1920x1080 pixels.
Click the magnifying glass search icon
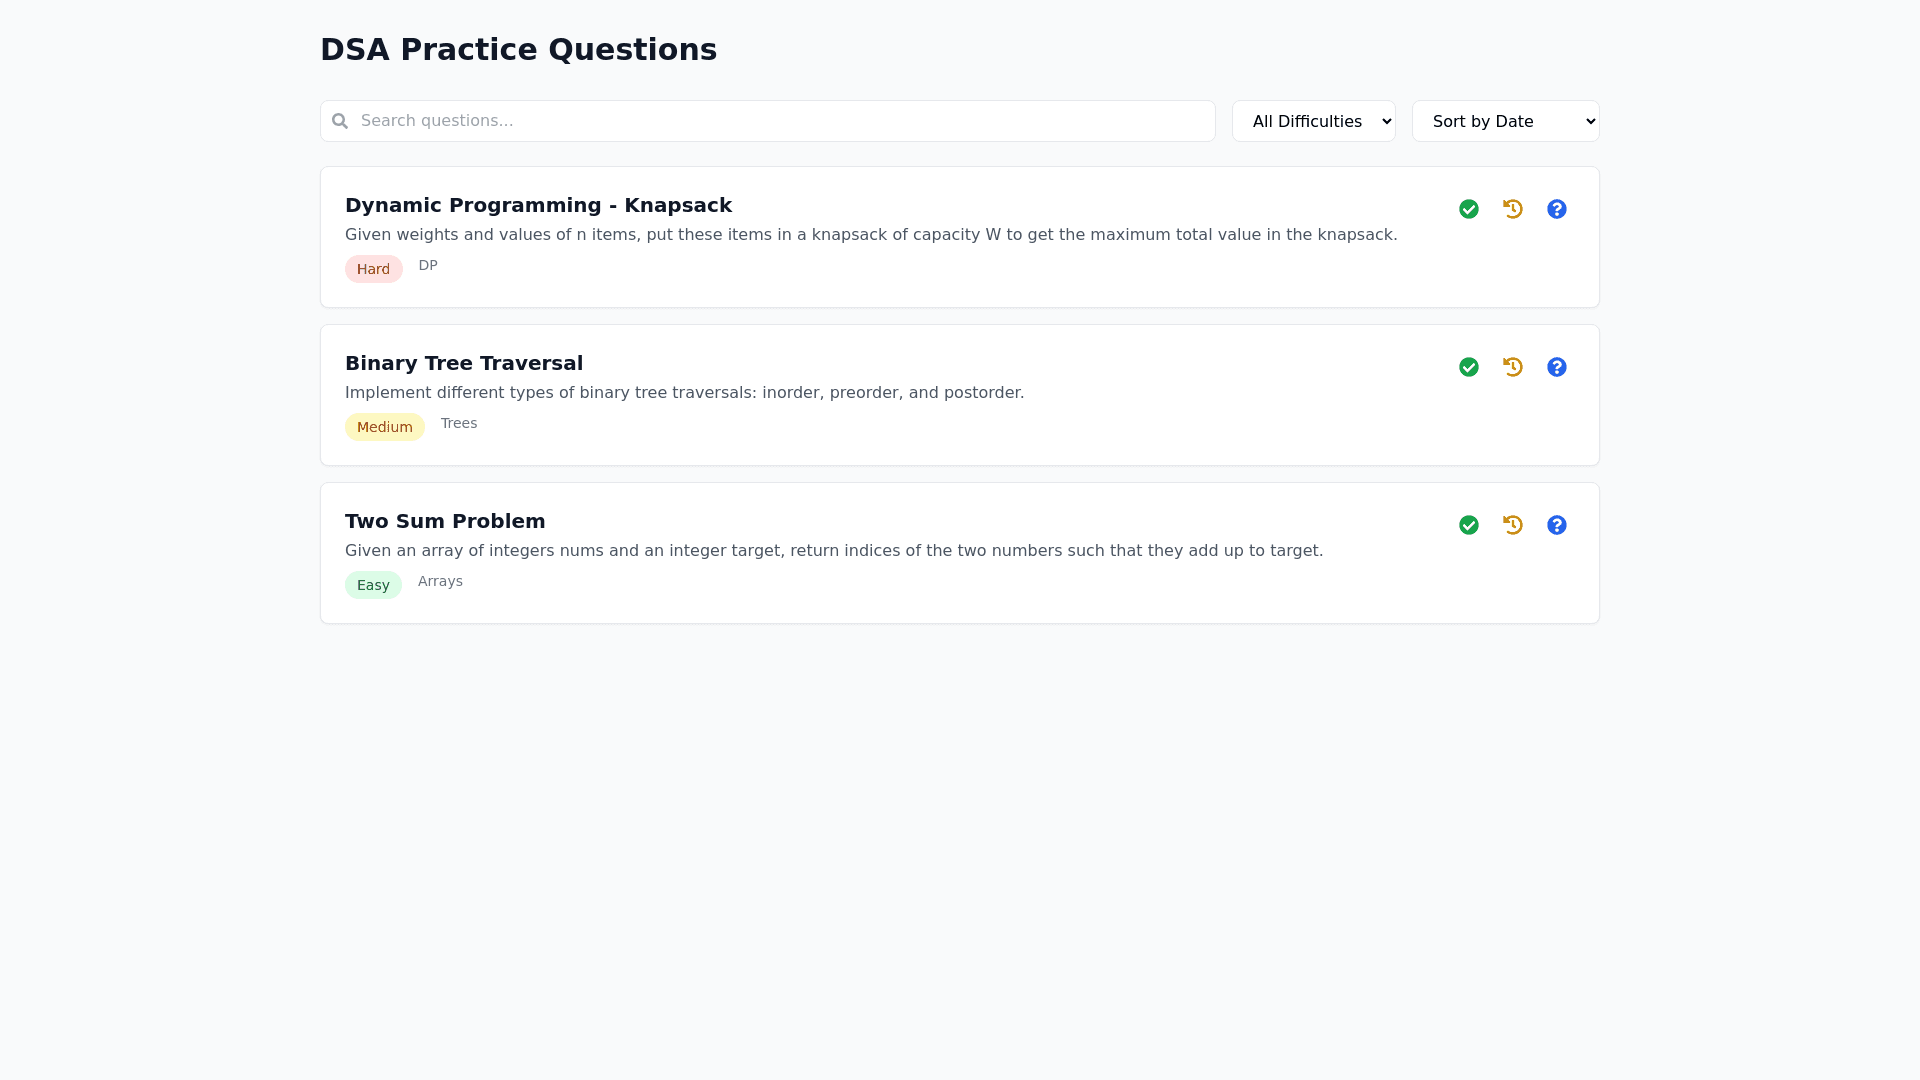click(340, 121)
